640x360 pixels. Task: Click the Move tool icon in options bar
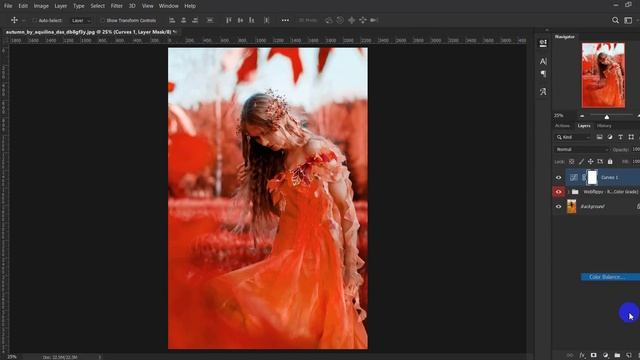pyautogui.click(x=14, y=20)
